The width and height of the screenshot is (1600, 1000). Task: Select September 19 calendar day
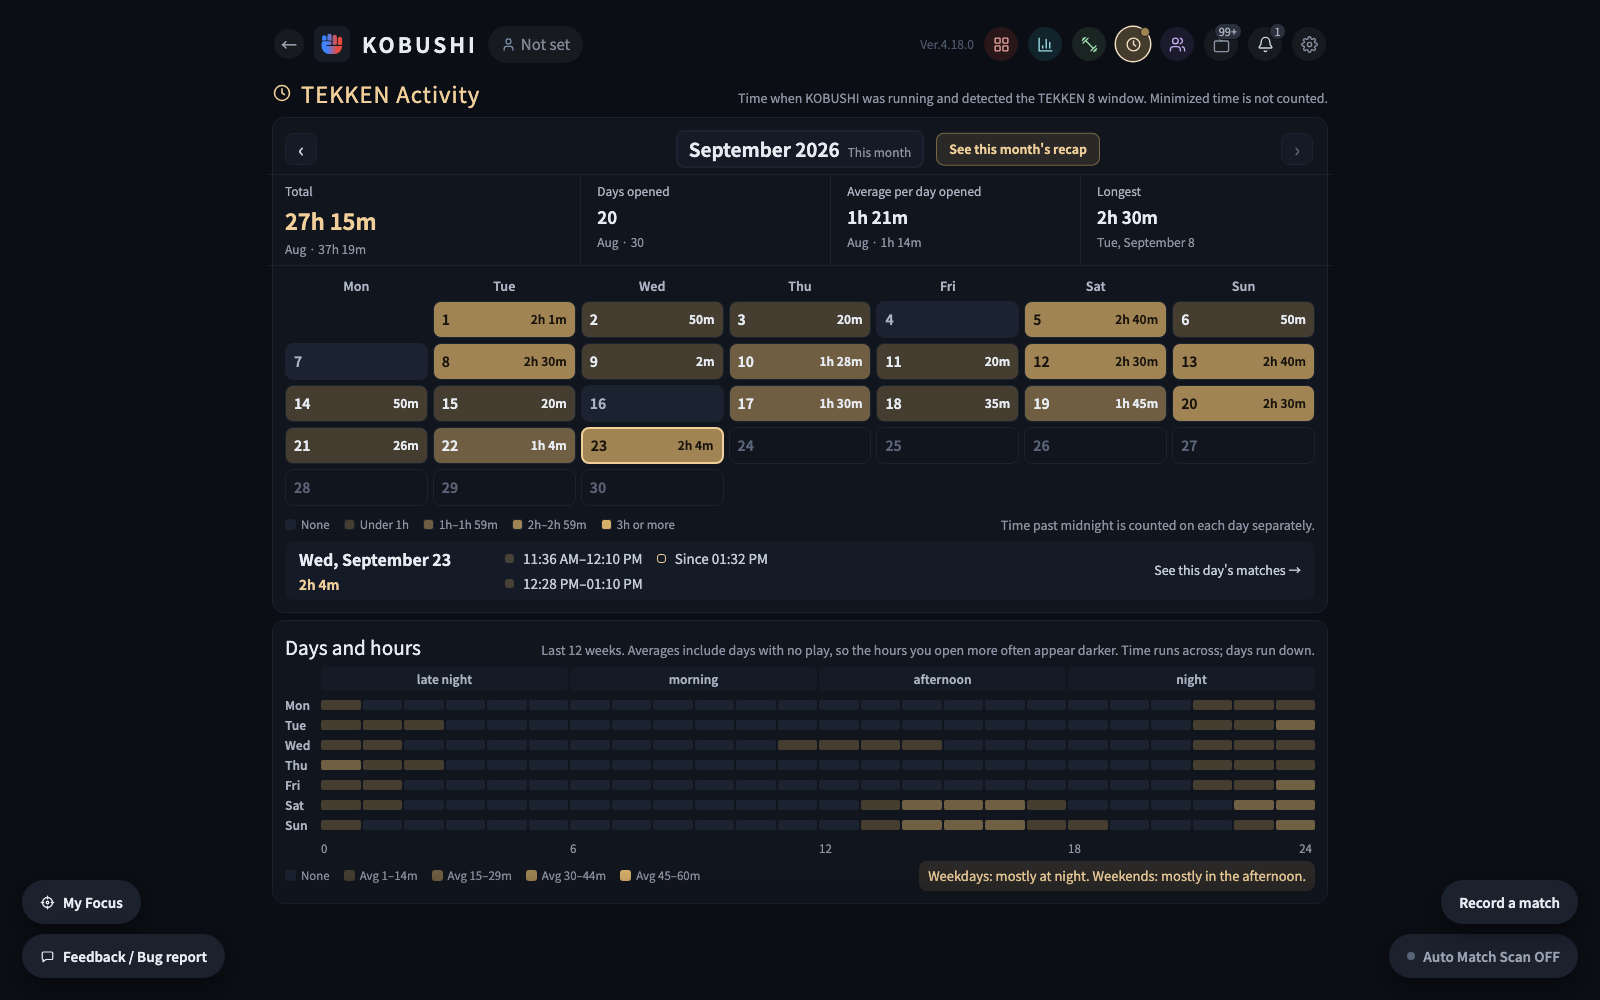[x=1095, y=403]
